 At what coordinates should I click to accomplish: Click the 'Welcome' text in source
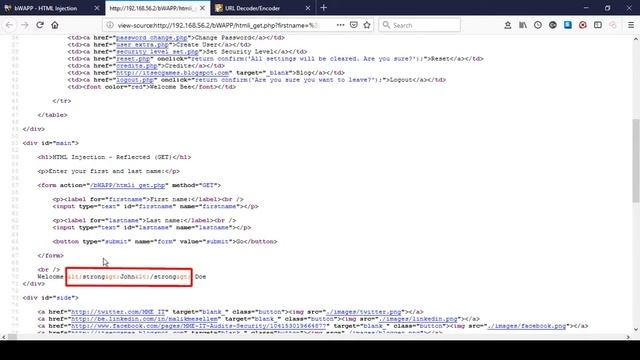[50, 277]
